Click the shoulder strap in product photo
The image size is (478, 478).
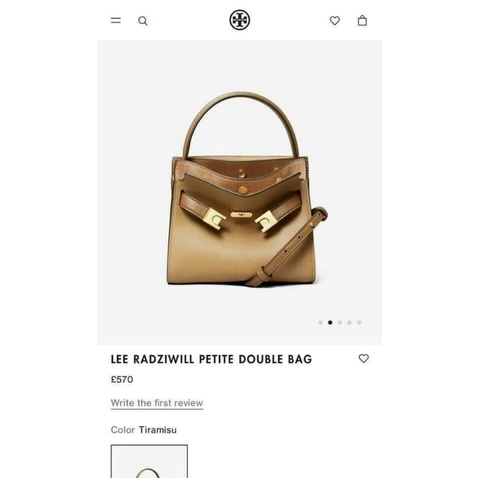(x=287, y=246)
